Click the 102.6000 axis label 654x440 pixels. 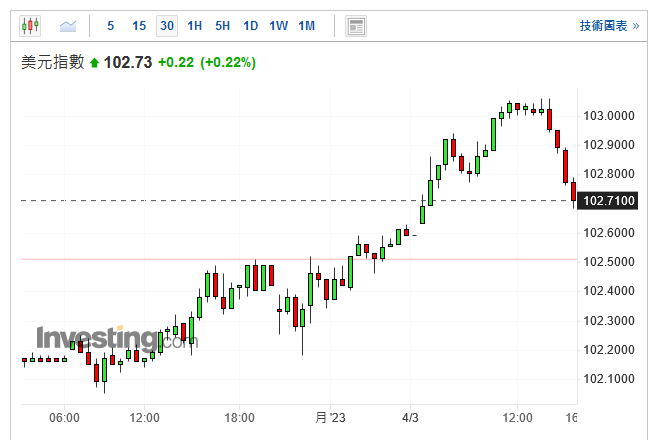[609, 233]
